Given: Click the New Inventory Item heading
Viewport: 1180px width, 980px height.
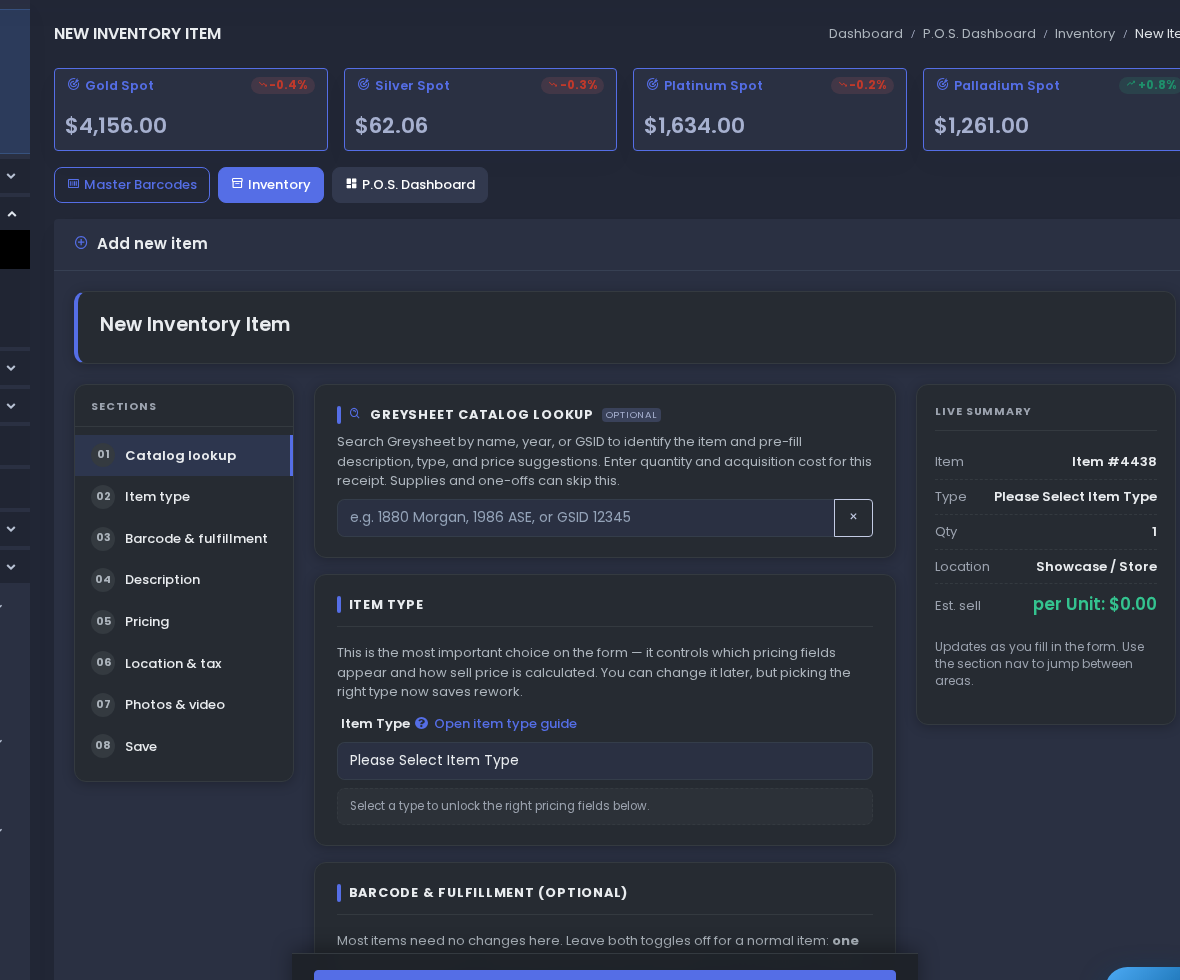Looking at the screenshot, I should point(195,324).
